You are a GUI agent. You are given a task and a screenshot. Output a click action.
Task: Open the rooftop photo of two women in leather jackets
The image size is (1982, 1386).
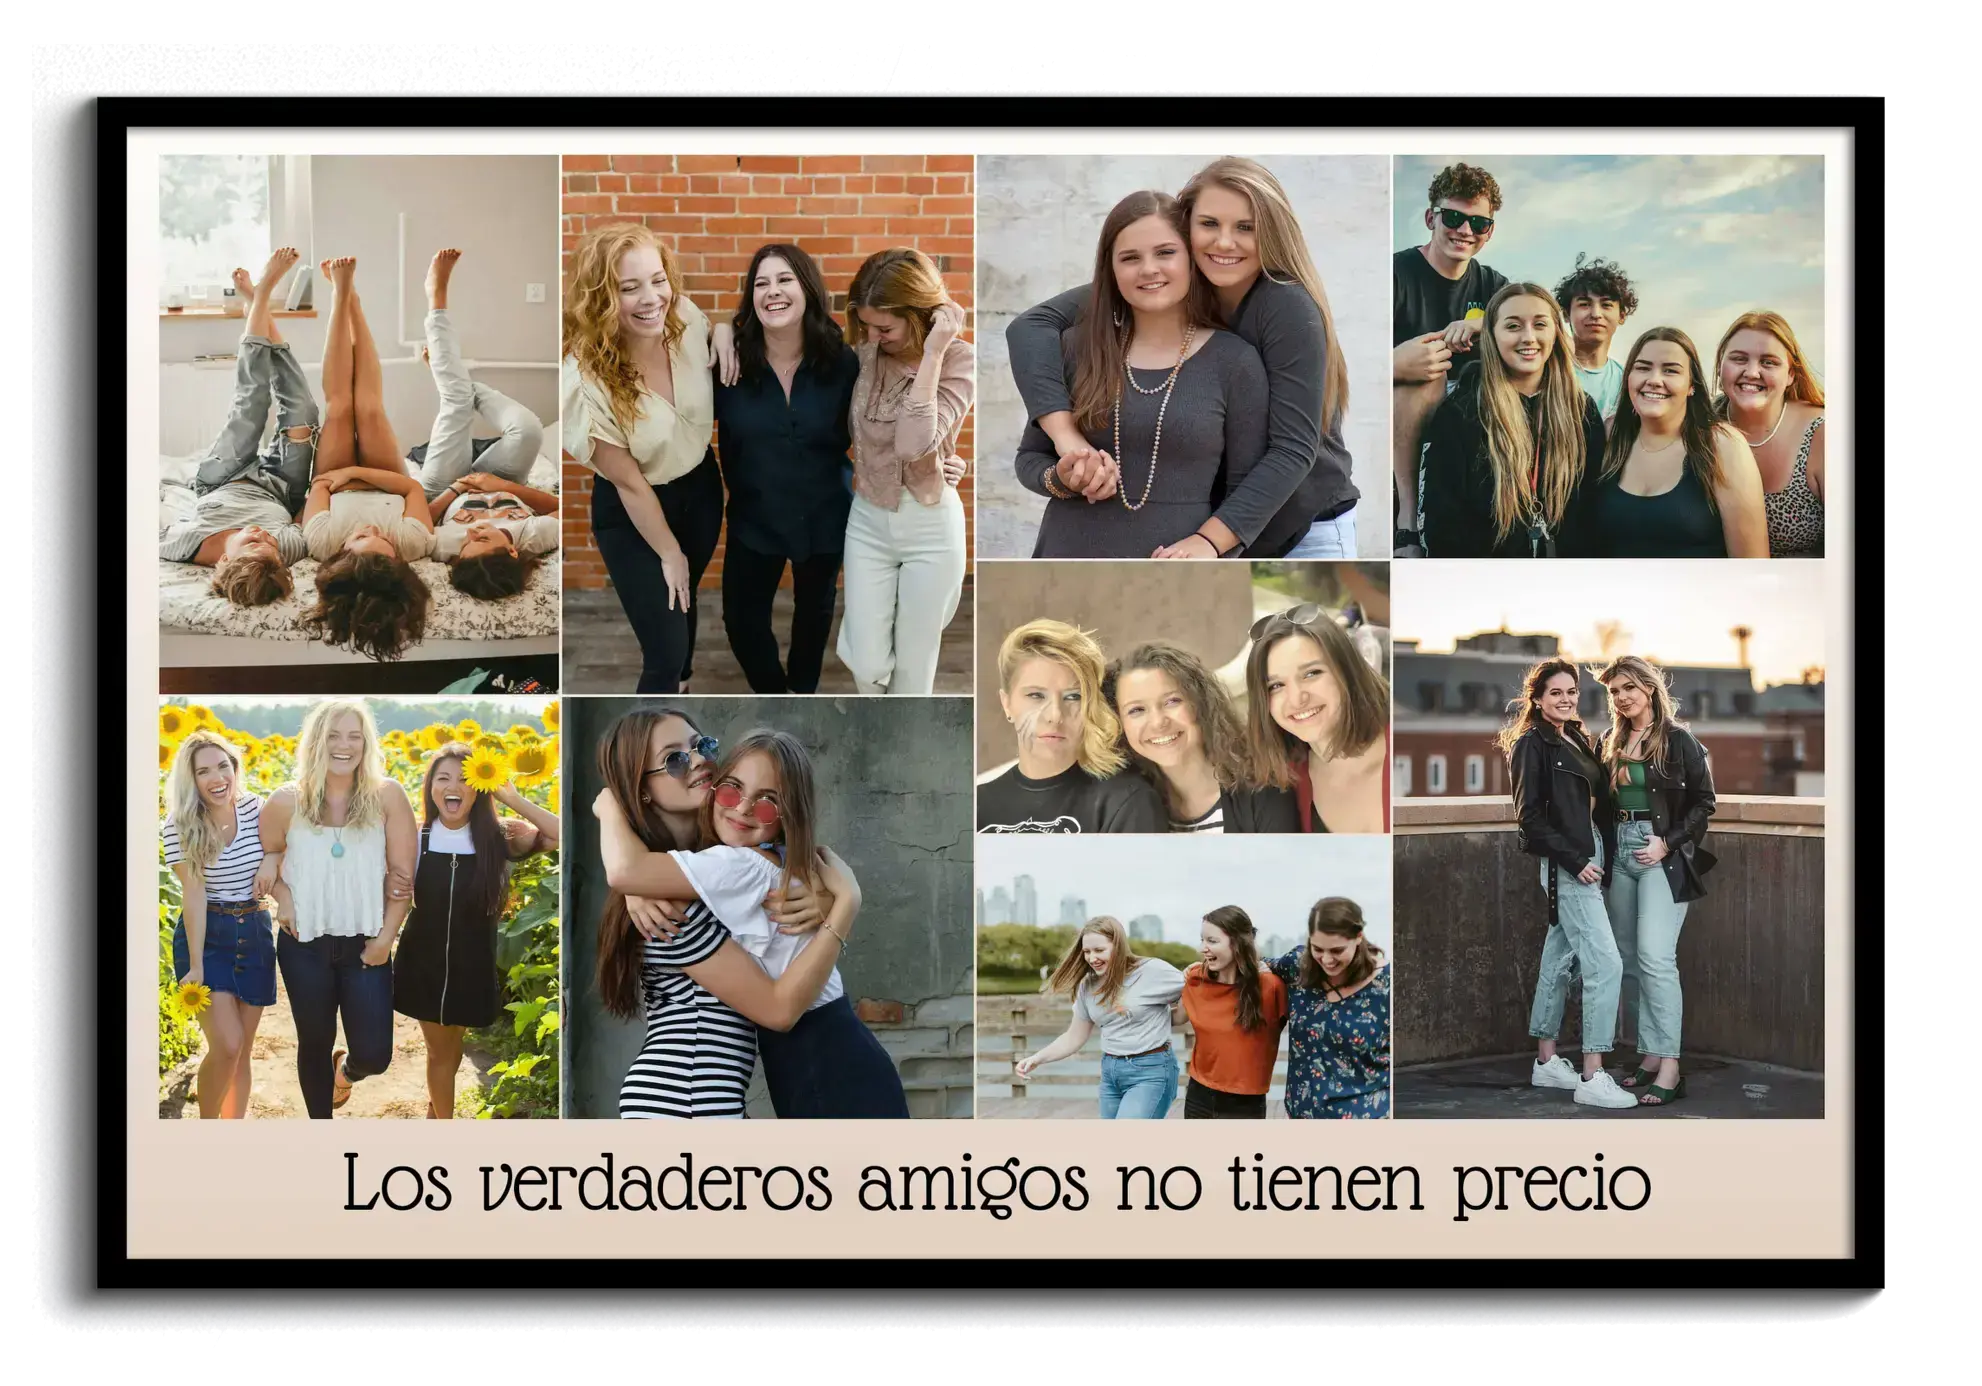(1608, 839)
